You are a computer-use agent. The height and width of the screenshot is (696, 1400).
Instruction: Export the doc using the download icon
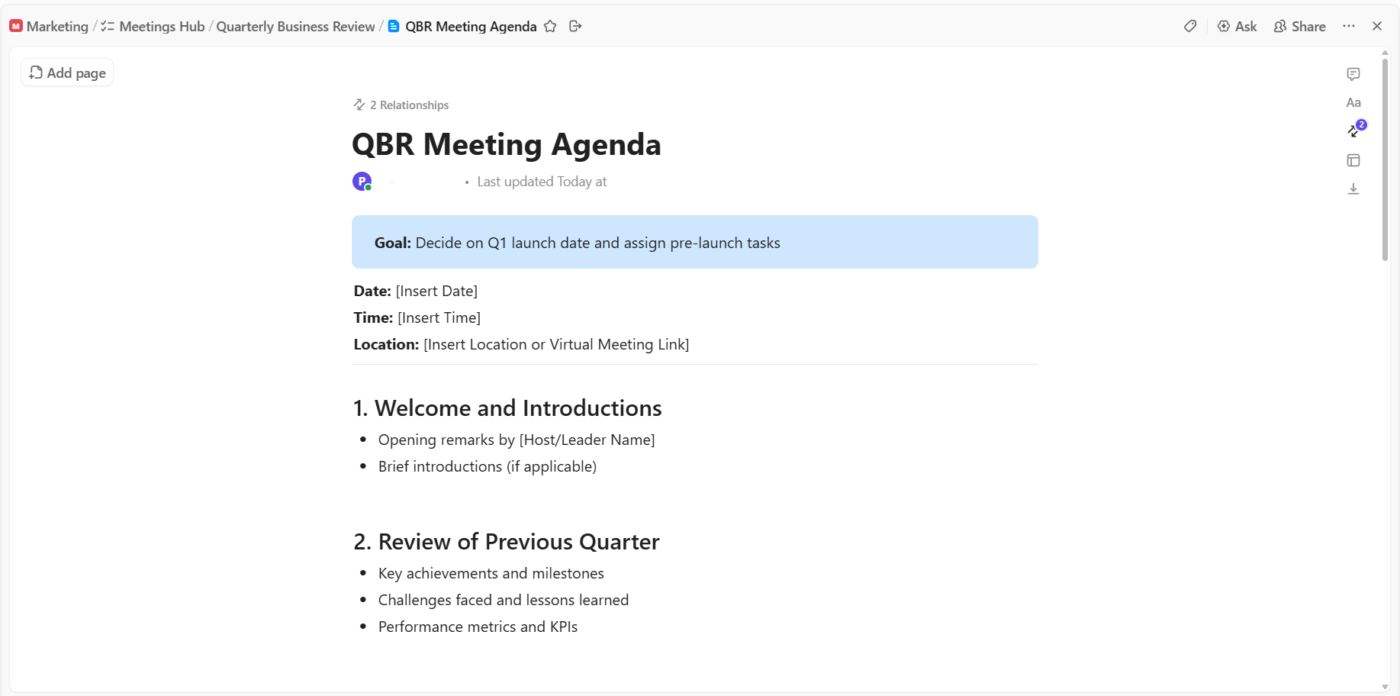point(1353,188)
